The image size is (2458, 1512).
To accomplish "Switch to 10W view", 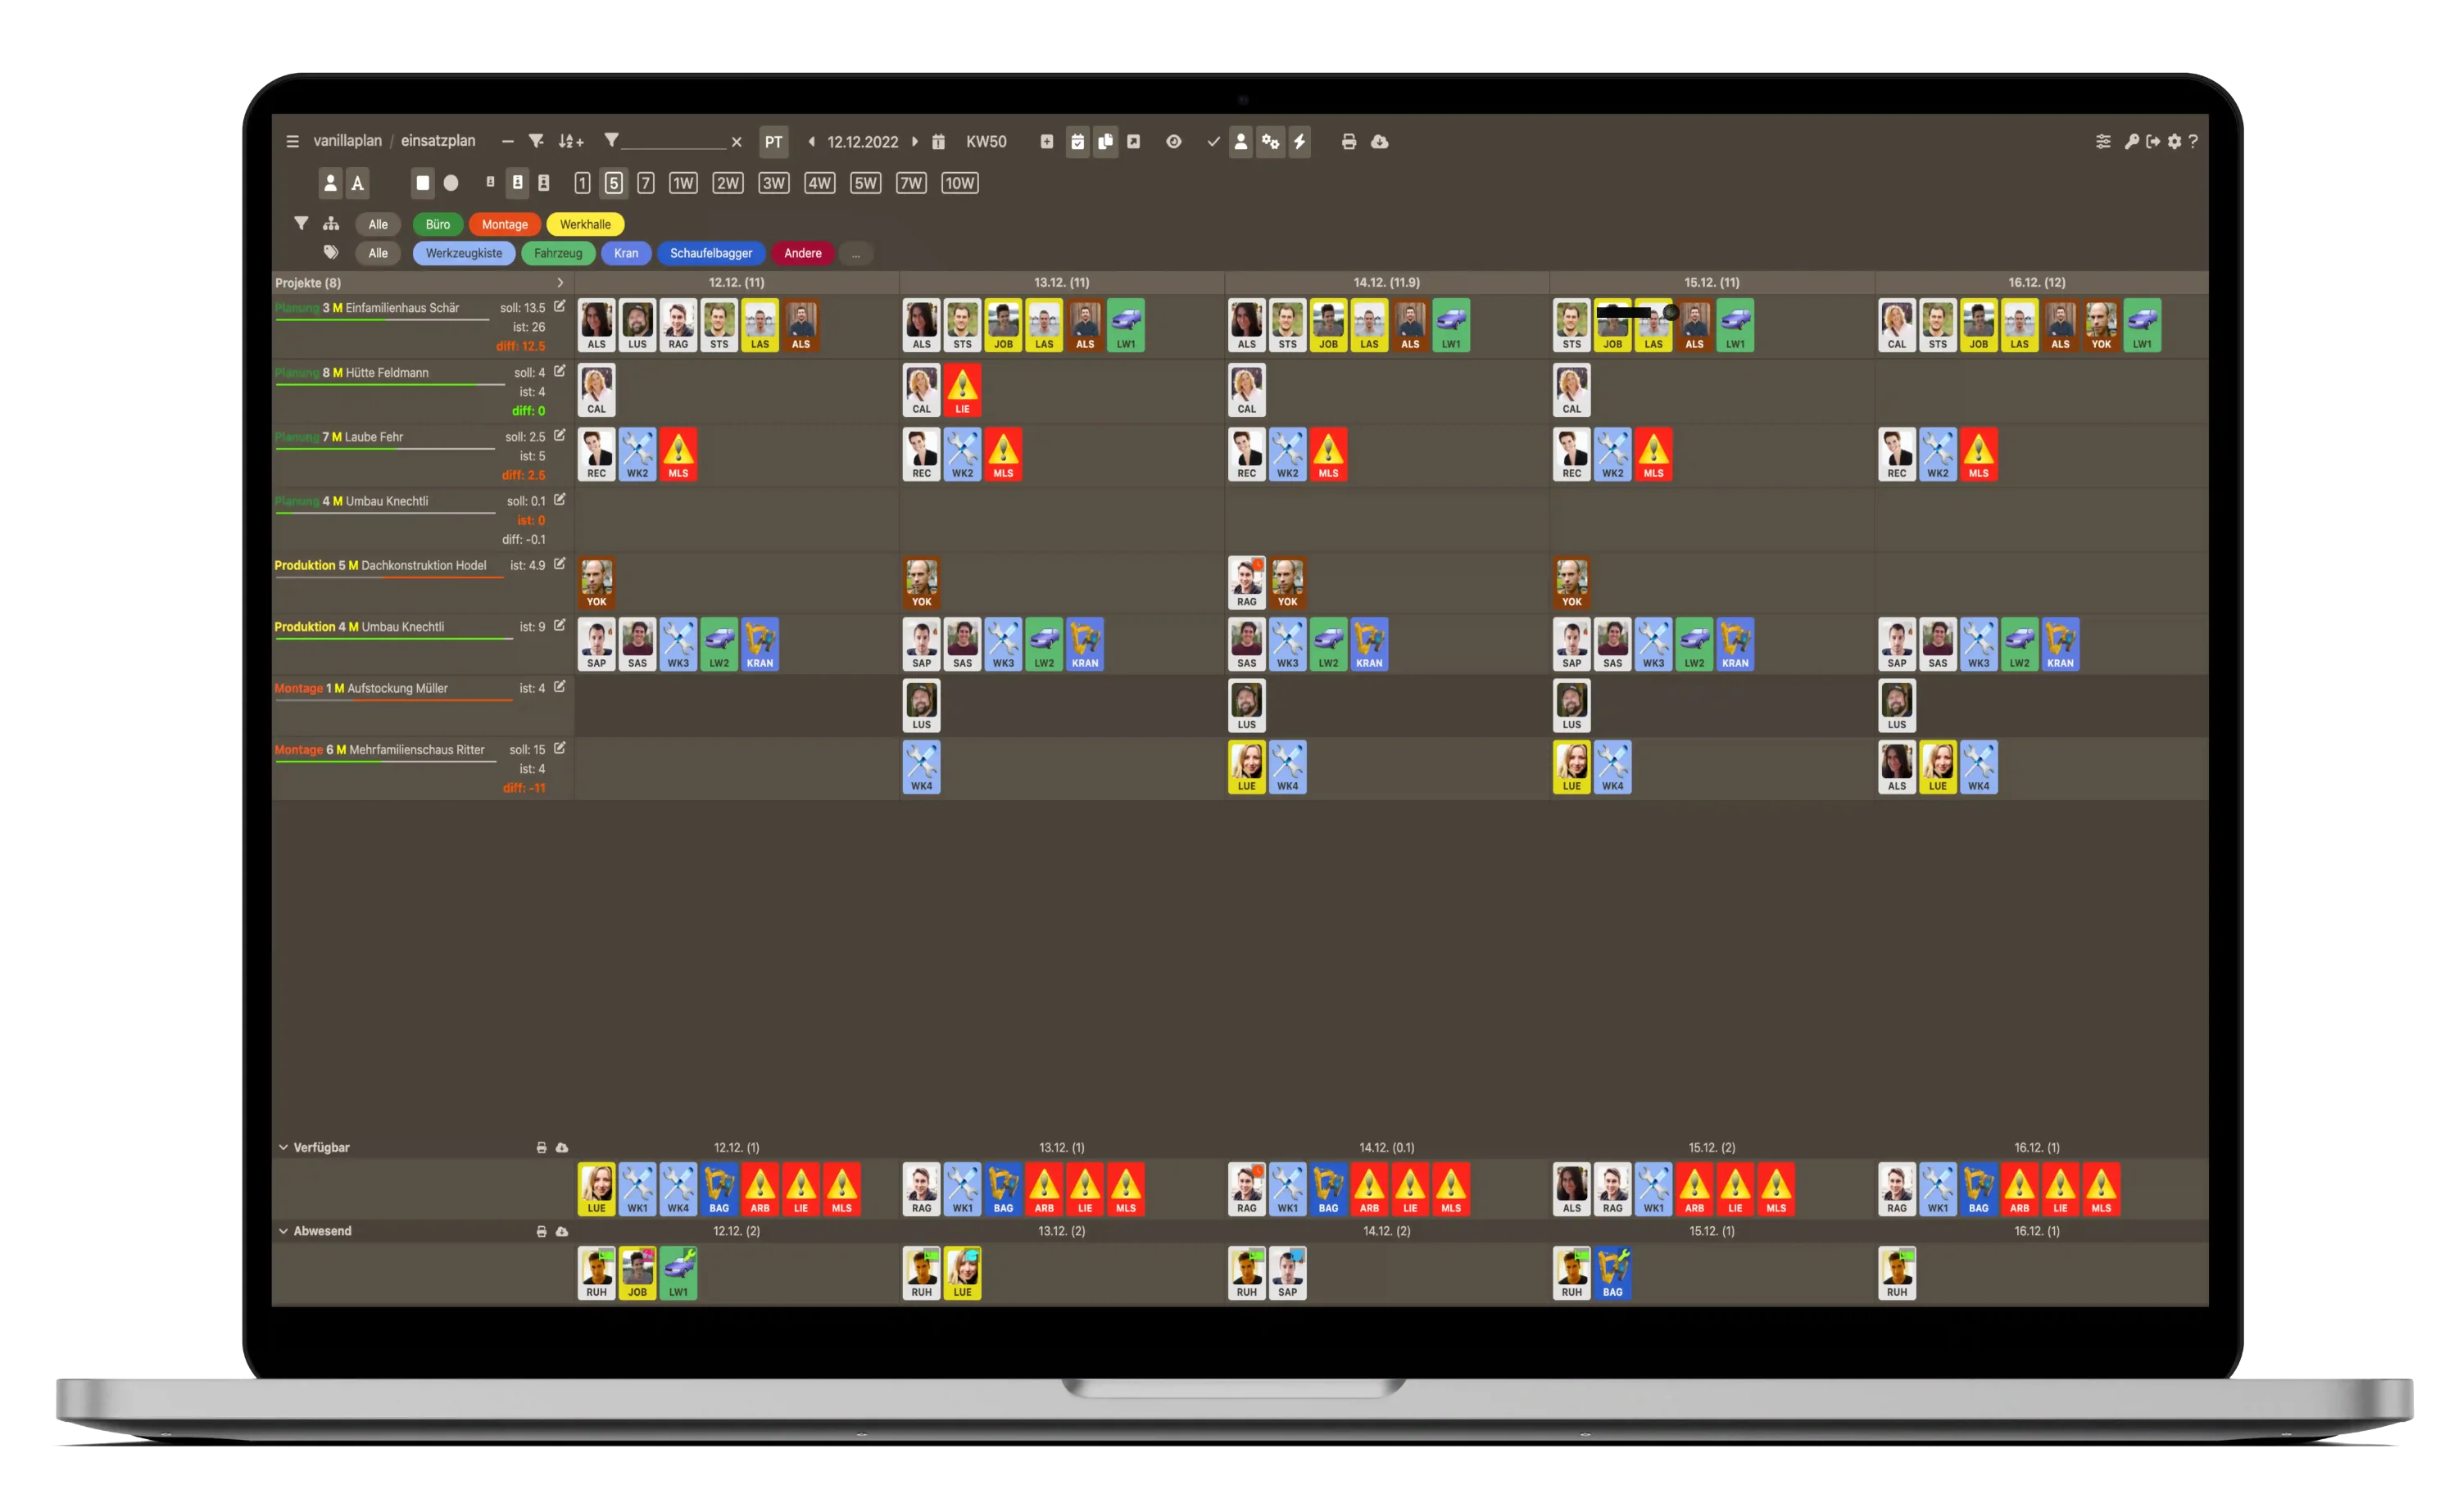I will 960,183.
